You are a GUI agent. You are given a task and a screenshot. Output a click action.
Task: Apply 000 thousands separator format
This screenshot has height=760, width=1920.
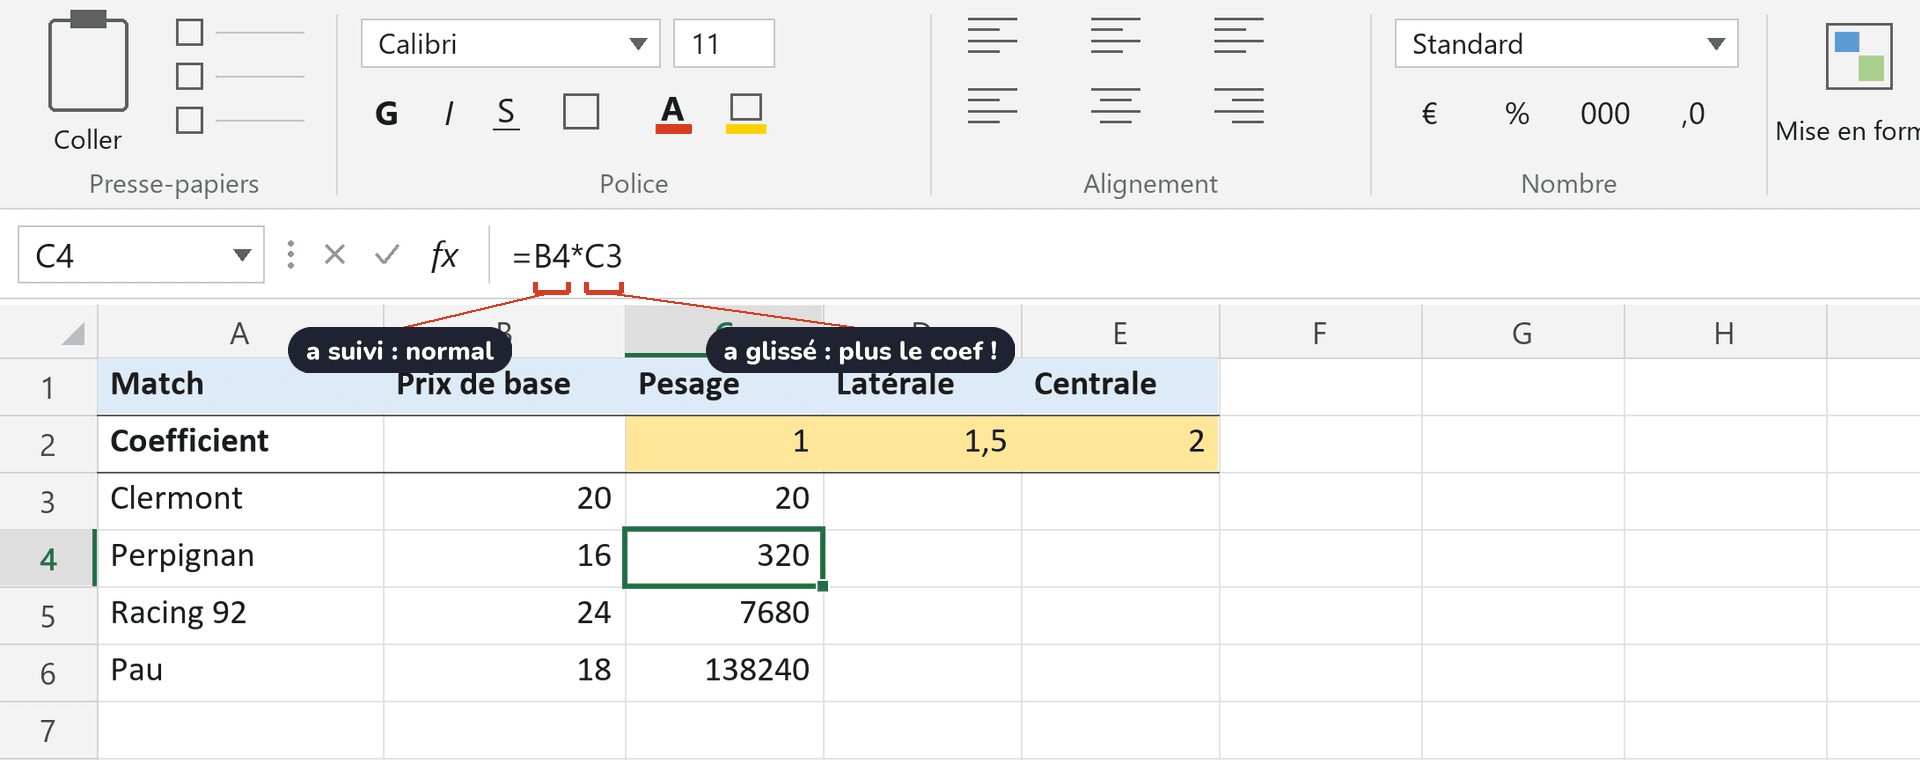tap(1605, 114)
